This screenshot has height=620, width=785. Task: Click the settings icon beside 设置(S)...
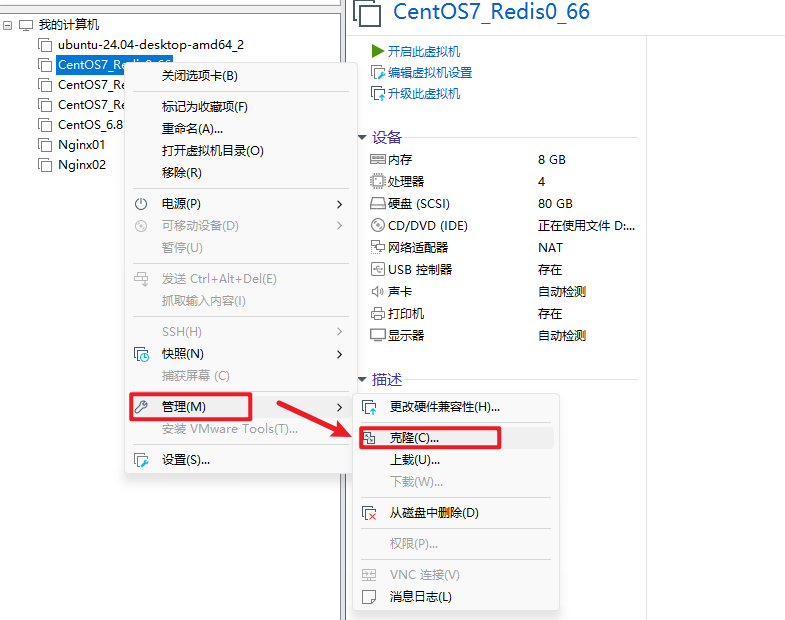[x=141, y=460]
